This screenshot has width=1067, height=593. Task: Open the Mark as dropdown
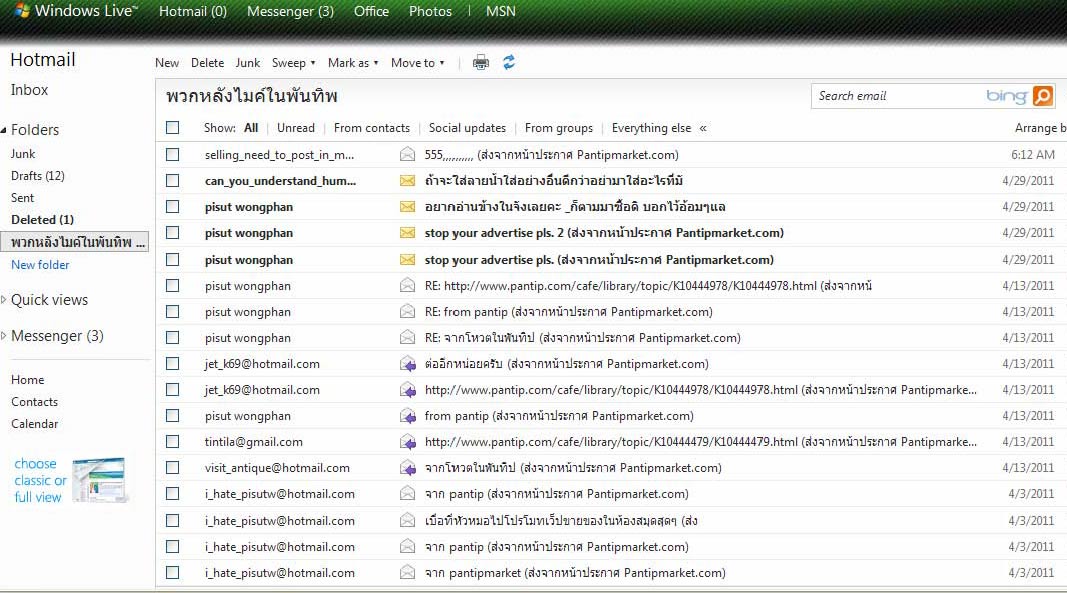(x=352, y=63)
